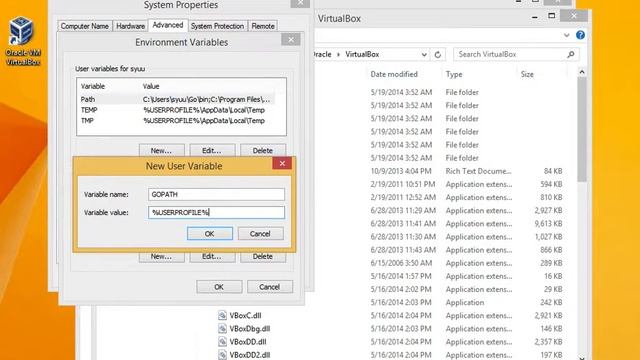Click the date 10/9/2013 4:04 PM

pyautogui.click(x=401, y=171)
